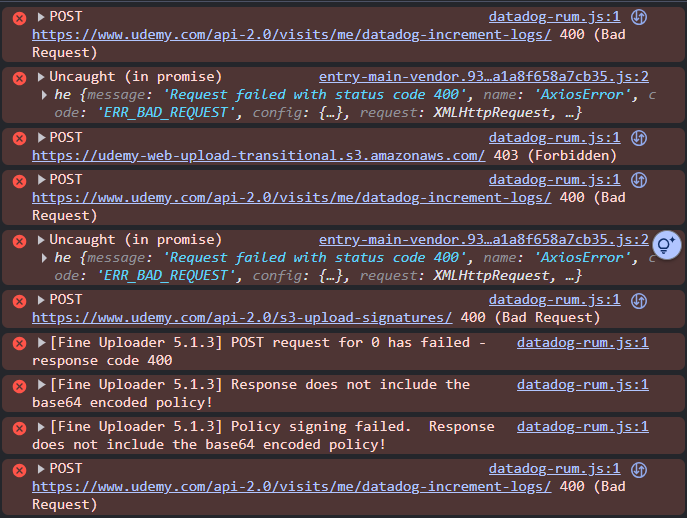Open the datadog-rum.js:1 link on the 'POST request for 0' row
Image resolution: width=687 pixels, height=518 pixels.
[583, 343]
